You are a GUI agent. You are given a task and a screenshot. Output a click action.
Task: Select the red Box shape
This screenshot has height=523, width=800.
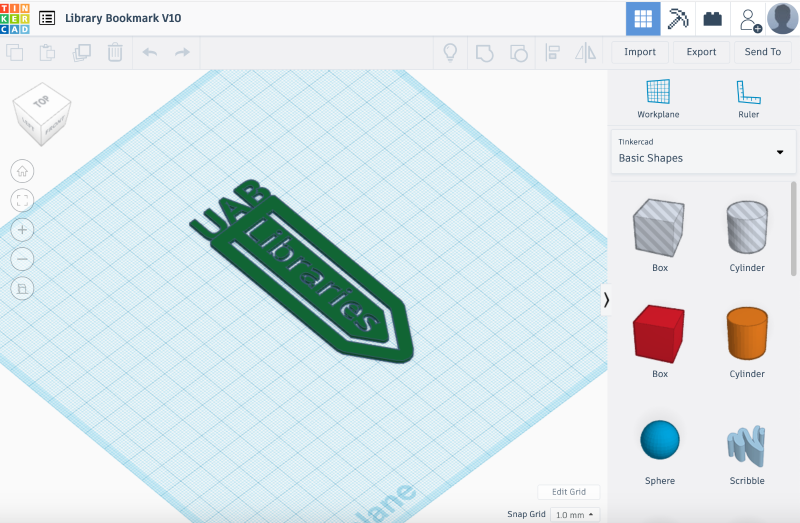(659, 335)
